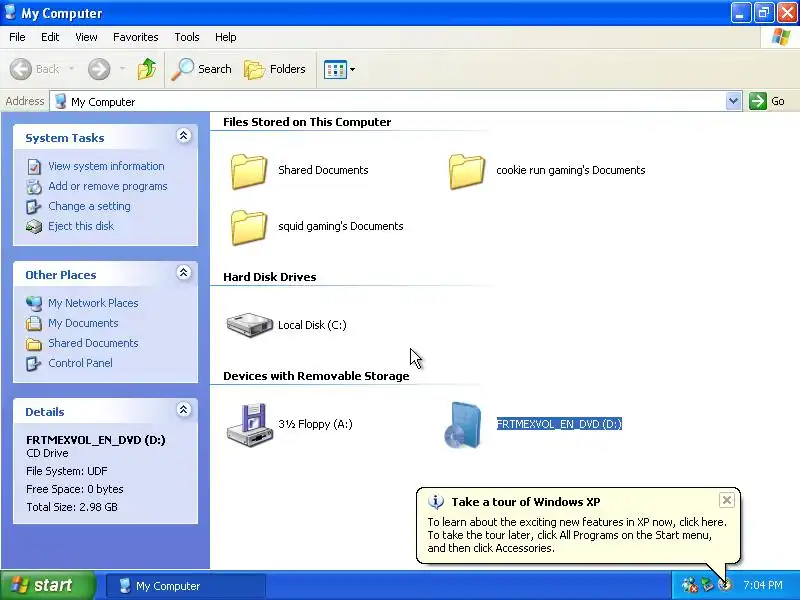The image size is (800, 600).
Task: Open Control Panel link
Action: coord(81,363)
